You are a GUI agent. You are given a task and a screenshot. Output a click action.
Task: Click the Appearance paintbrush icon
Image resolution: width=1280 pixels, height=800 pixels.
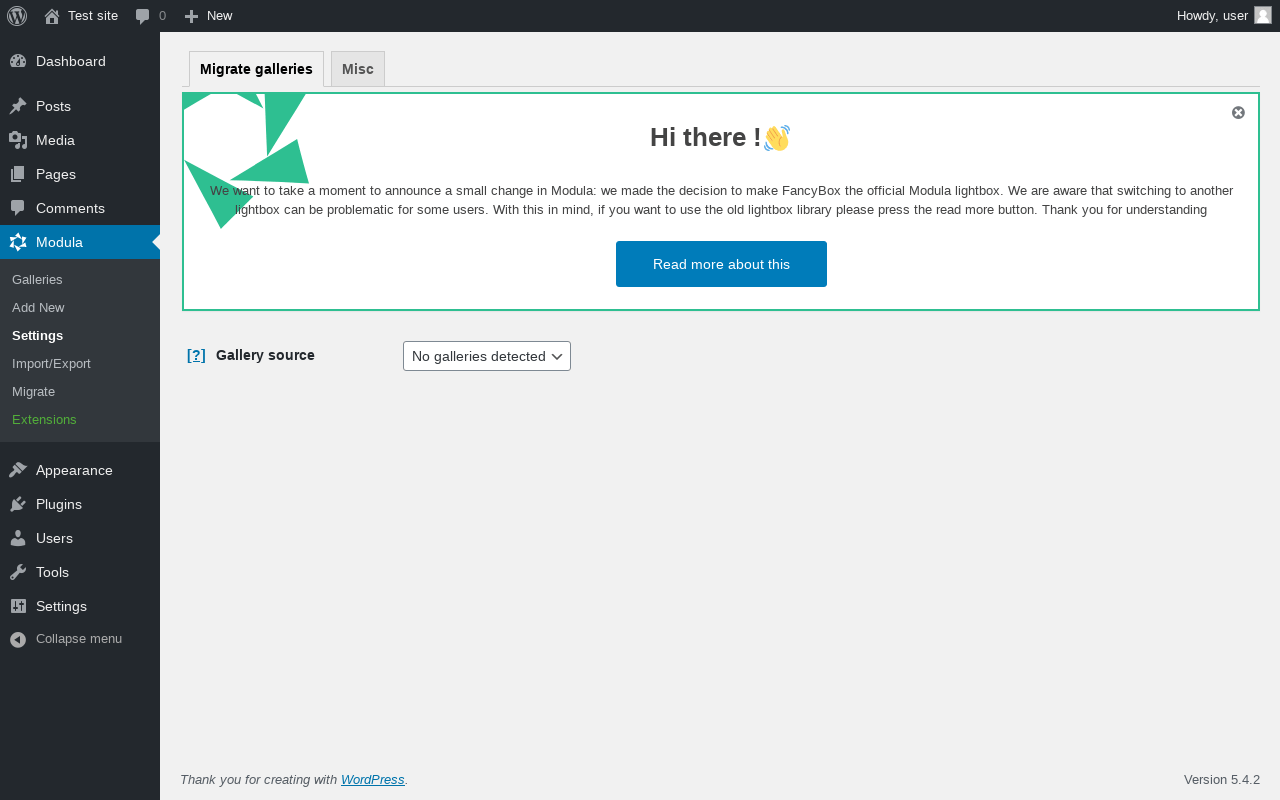[x=18, y=470]
